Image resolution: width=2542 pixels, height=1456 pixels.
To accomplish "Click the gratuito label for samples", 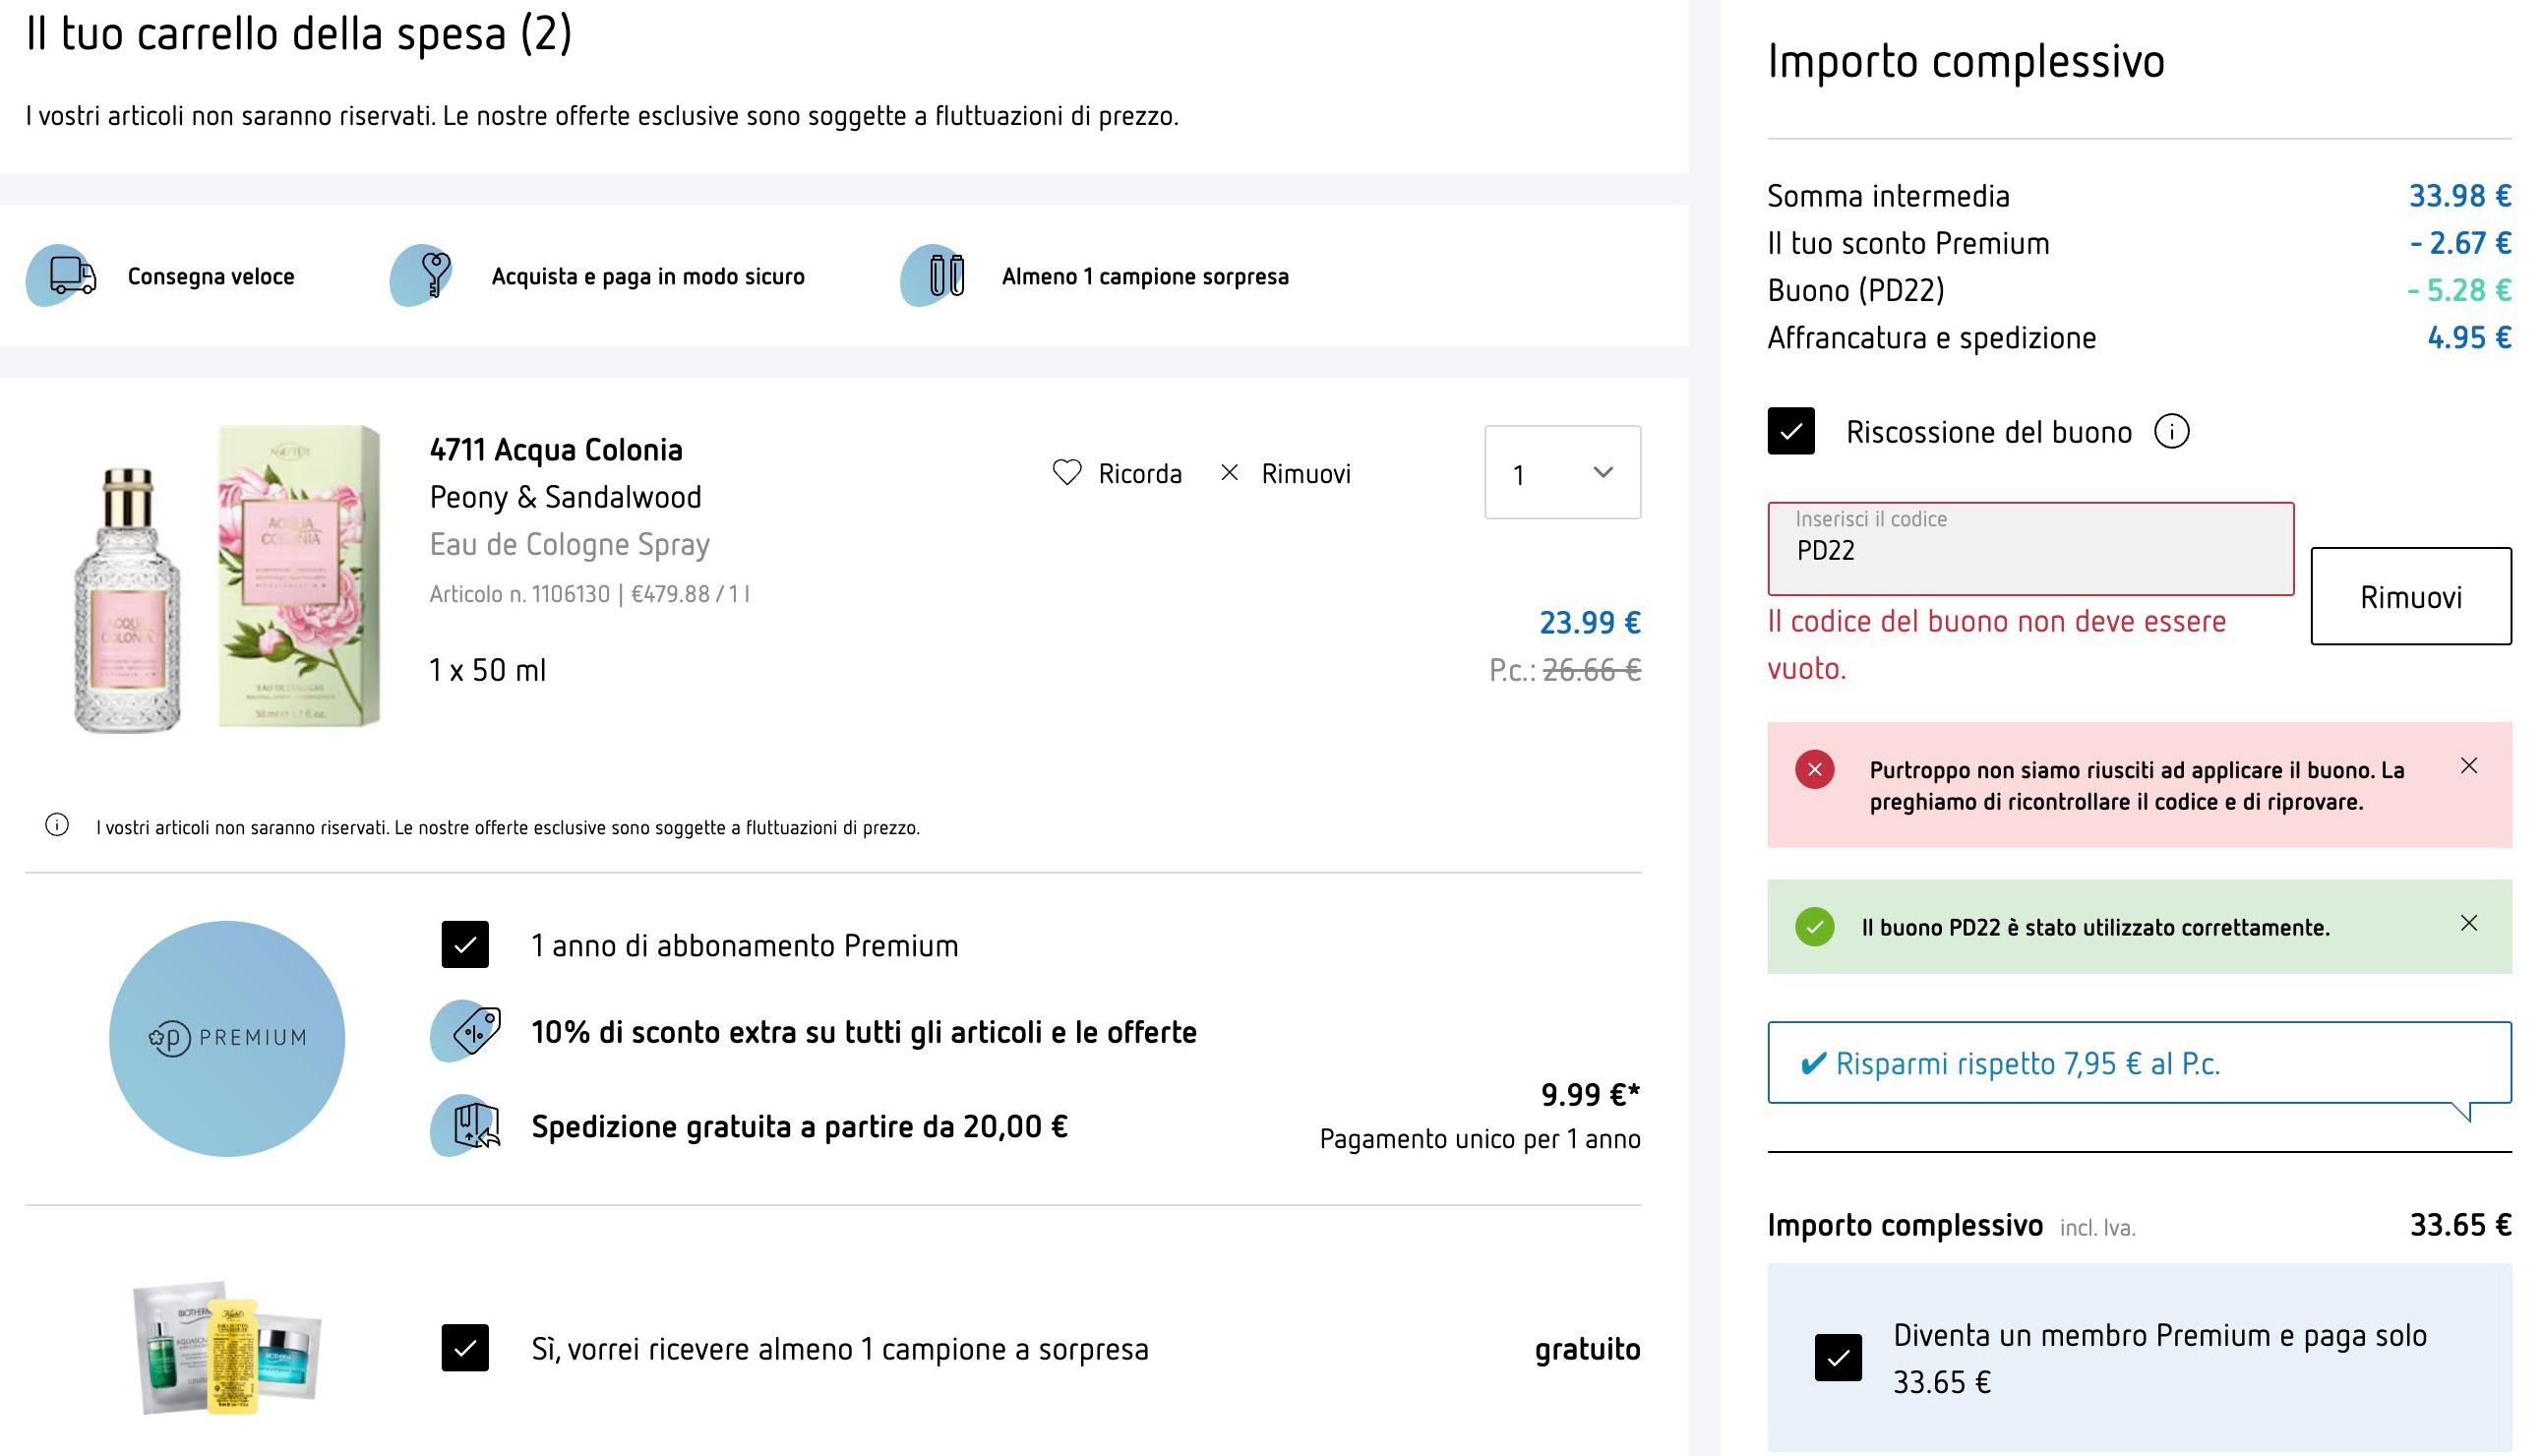I will point(1587,1349).
